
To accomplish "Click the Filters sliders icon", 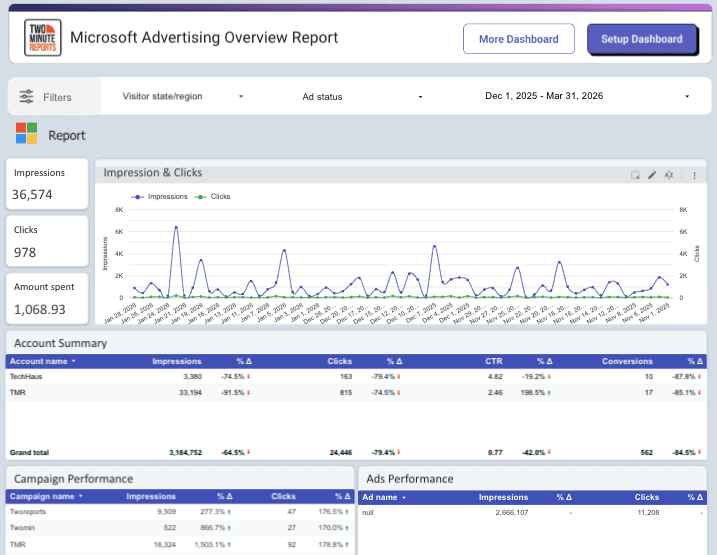I will (x=27, y=96).
